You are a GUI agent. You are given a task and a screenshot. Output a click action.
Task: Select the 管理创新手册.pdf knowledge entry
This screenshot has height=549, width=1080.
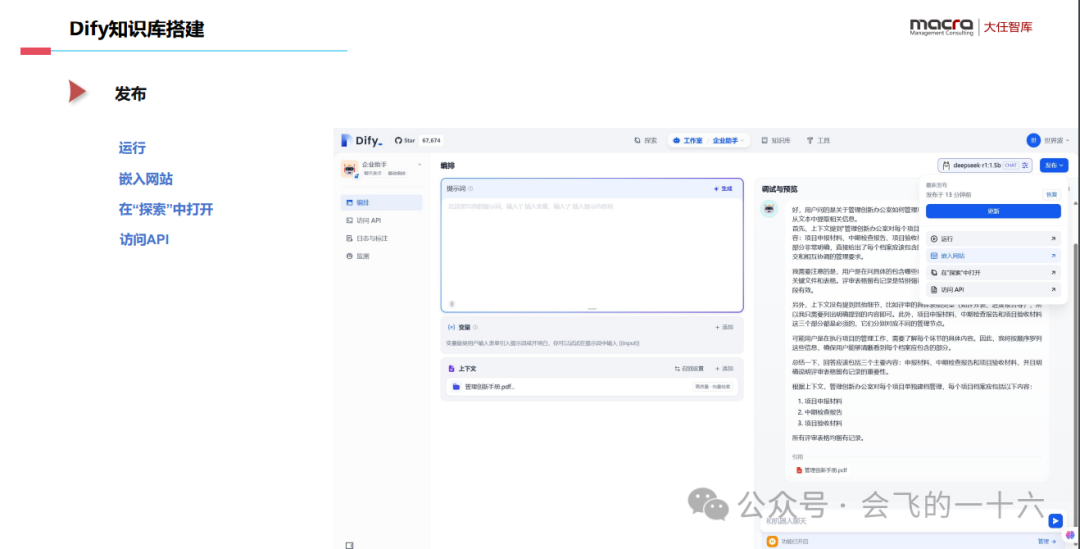(592, 386)
